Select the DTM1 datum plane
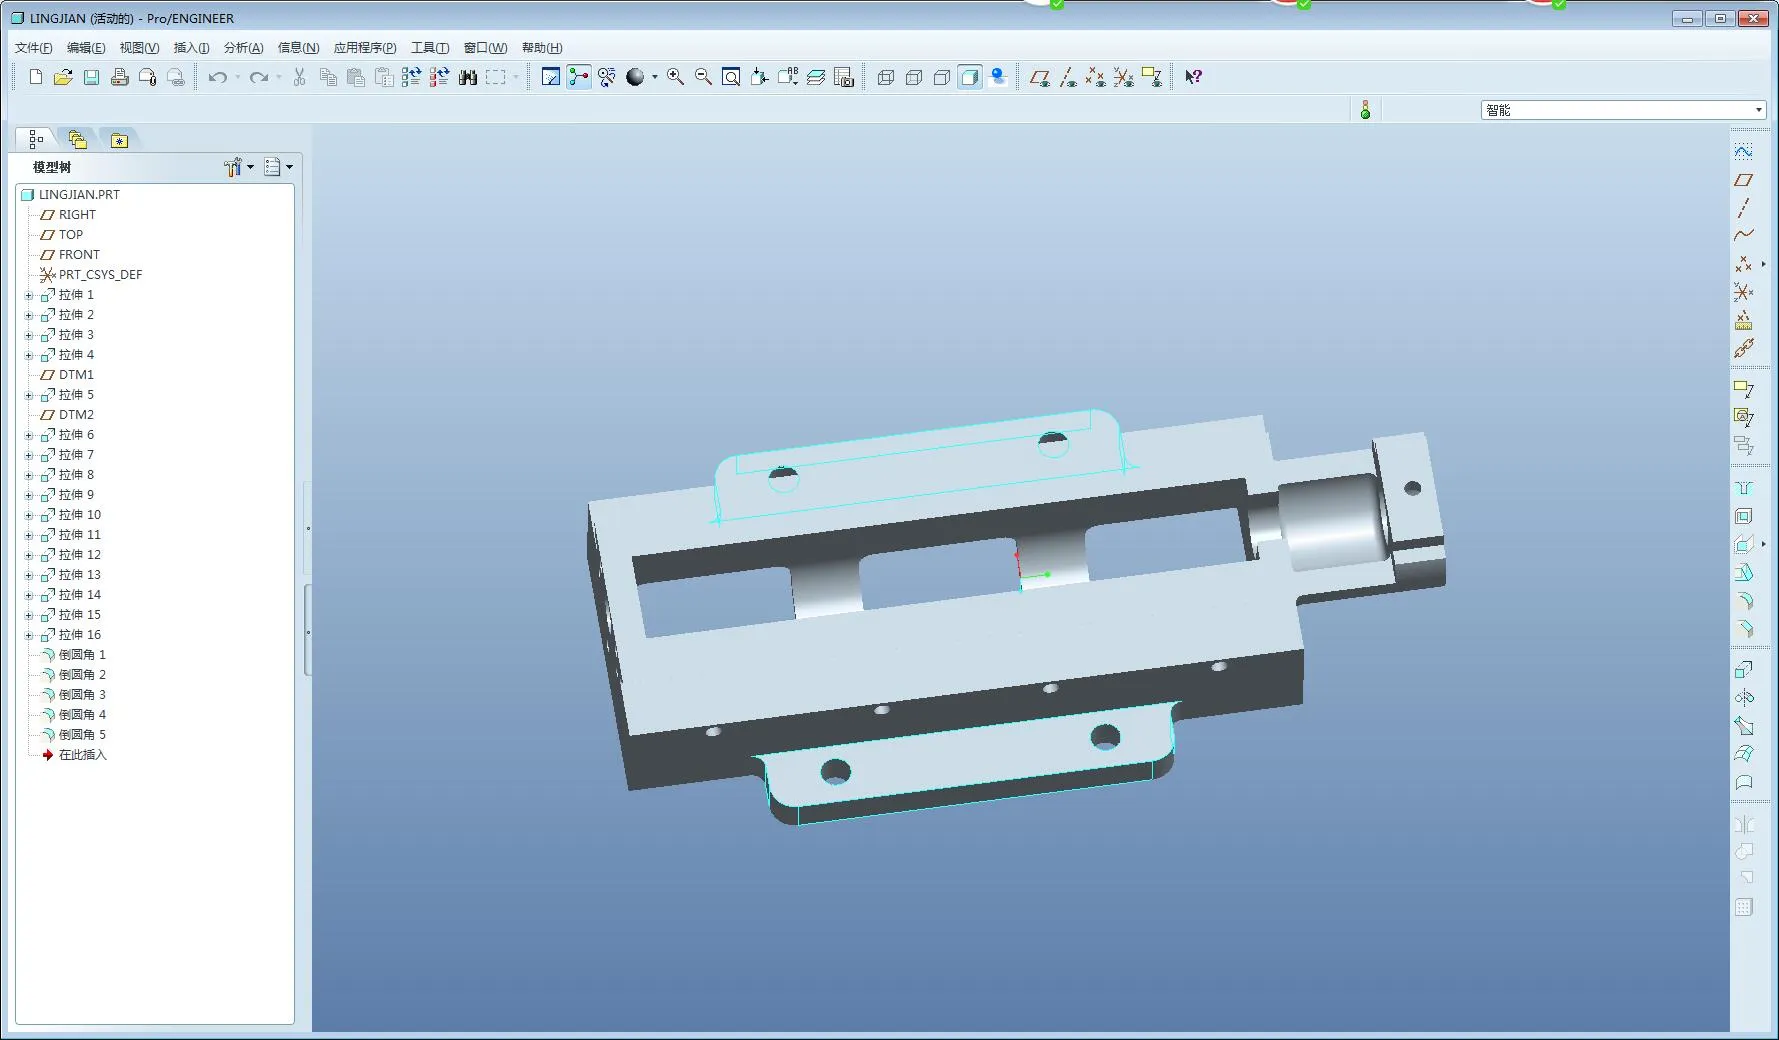Viewport: 1779px width, 1040px height. pos(67,375)
